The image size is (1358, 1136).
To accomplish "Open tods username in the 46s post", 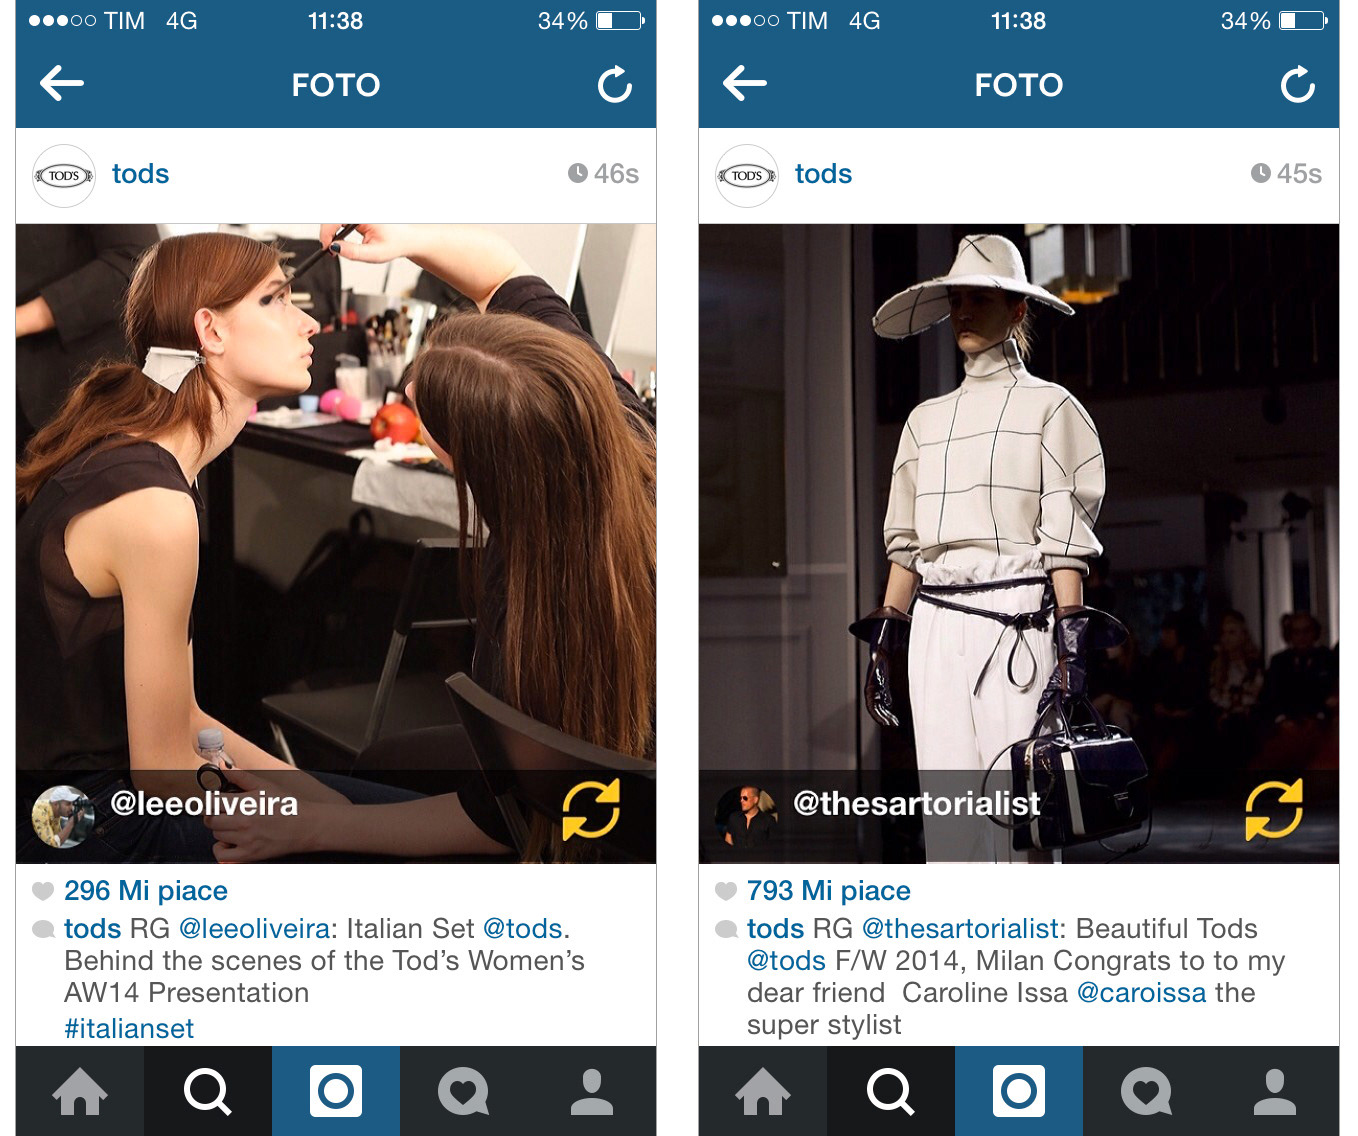I will click(x=140, y=174).
